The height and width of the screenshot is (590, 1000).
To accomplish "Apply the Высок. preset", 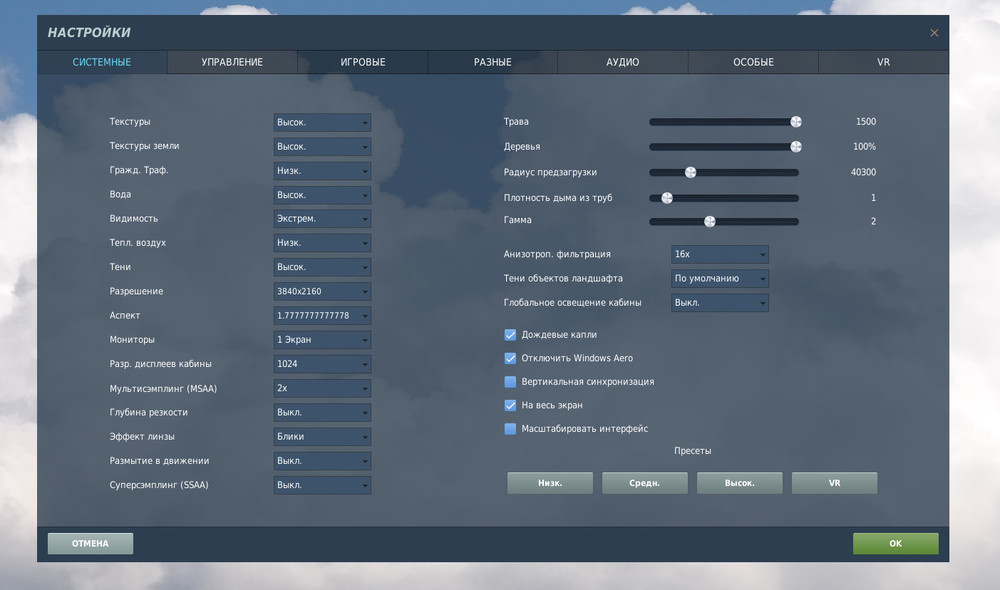I will 740,483.
